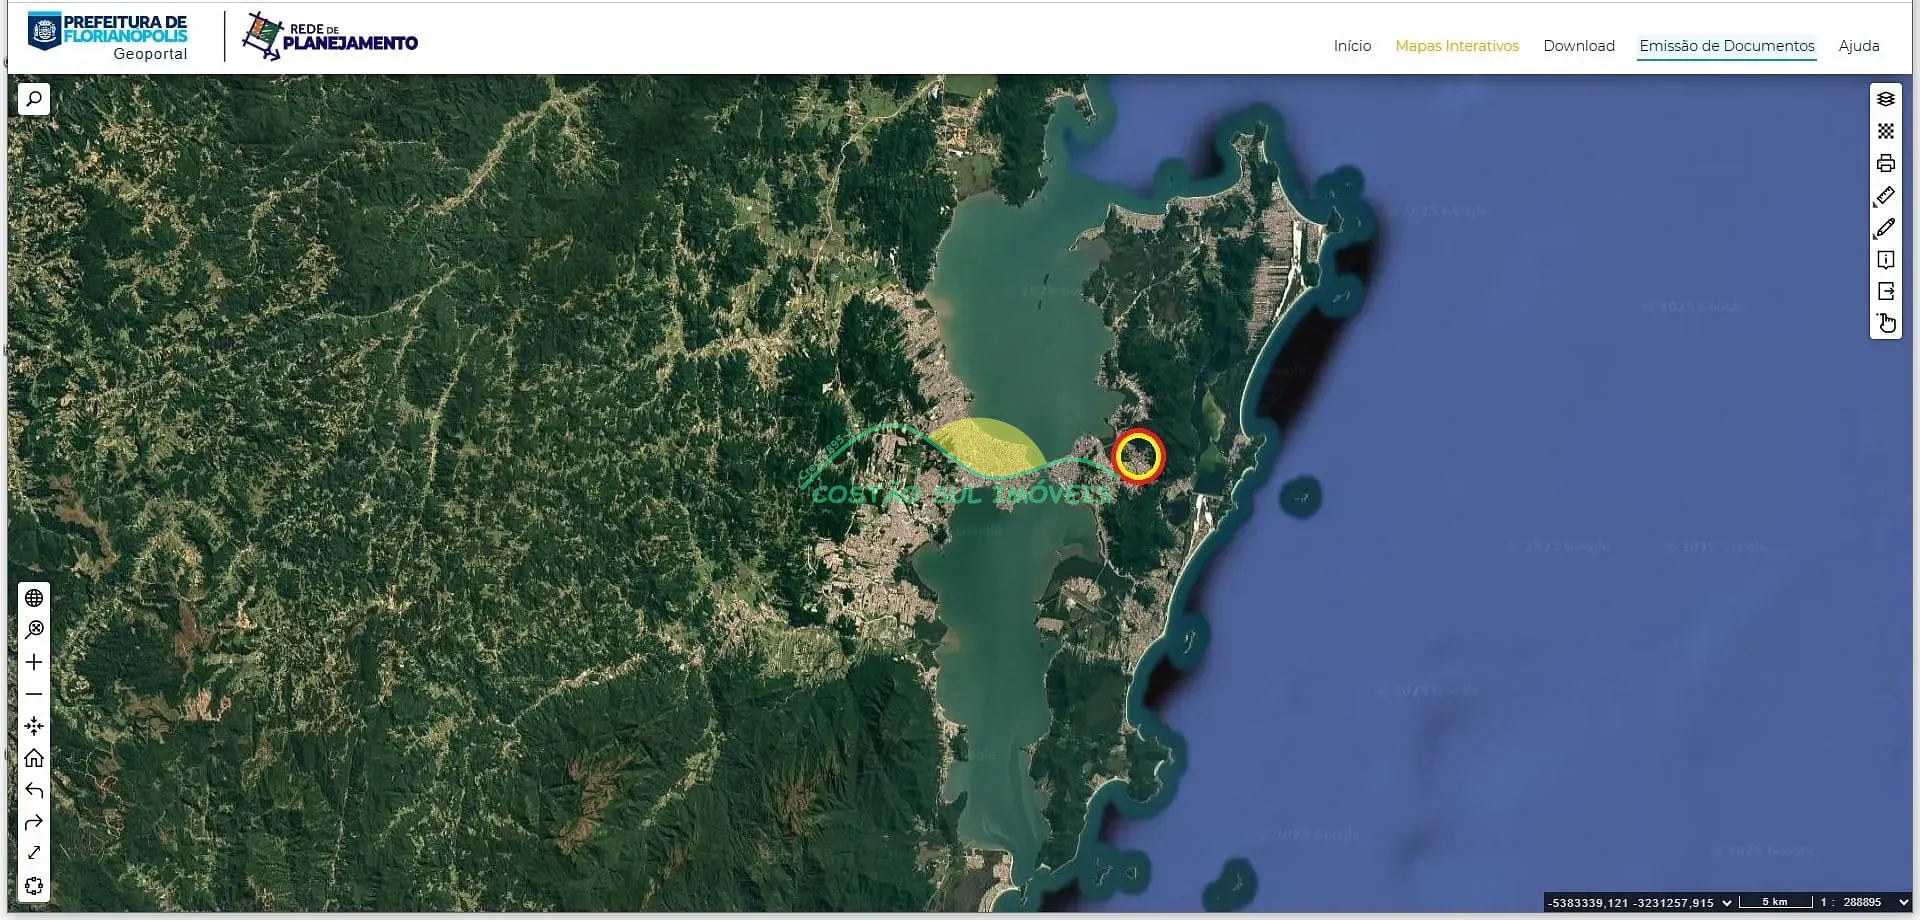Screen dimensions: 1920x920
Task: Click the Download link
Action: [1579, 46]
